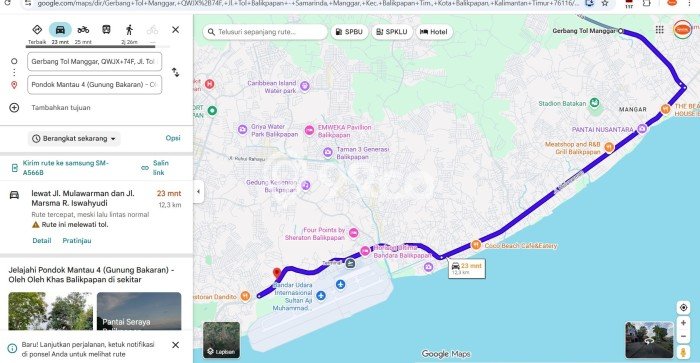Click the Gedung Kesenian Balikpapan marker
The image size is (700, 363).
(306, 185)
